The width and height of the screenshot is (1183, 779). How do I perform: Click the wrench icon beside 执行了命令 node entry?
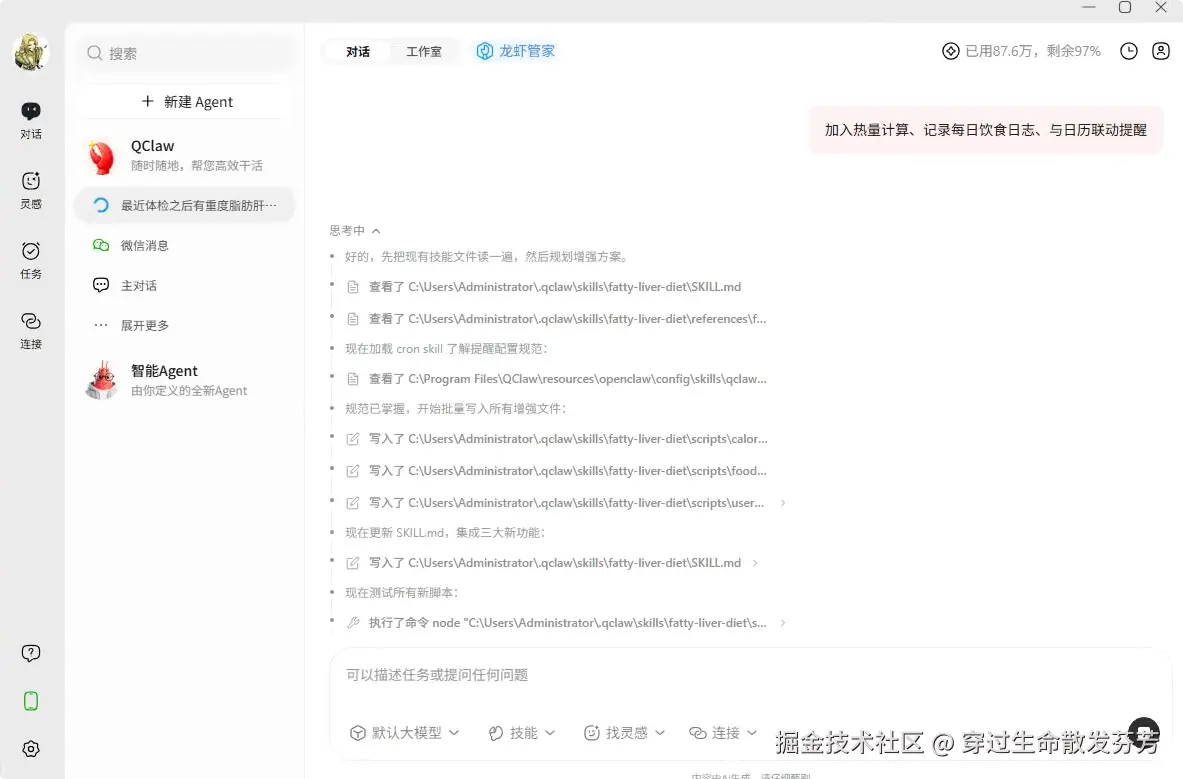(352, 623)
